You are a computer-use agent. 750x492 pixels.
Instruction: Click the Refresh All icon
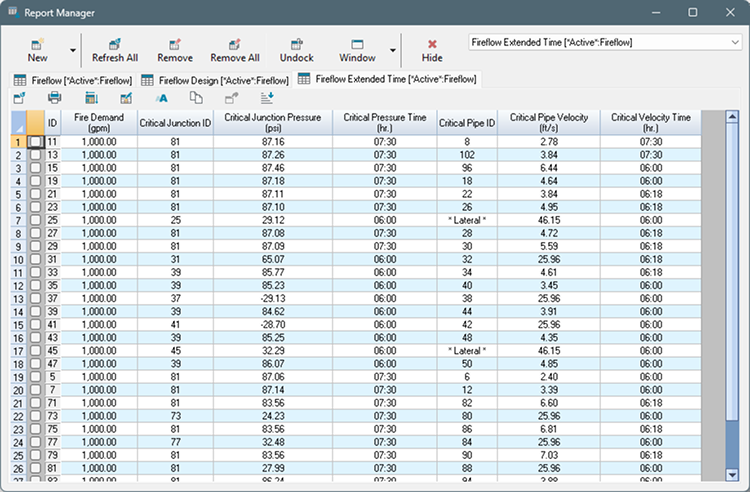tap(115, 44)
